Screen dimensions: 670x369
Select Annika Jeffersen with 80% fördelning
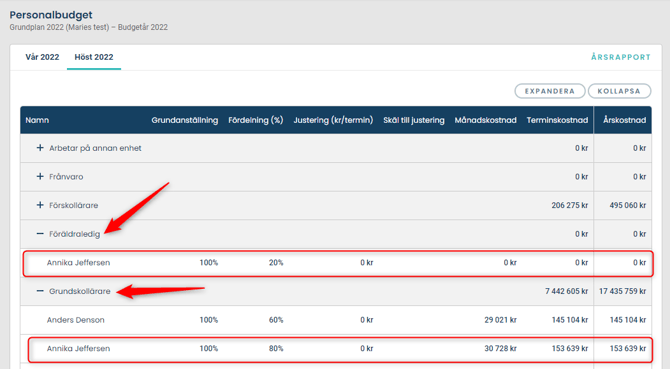tap(79, 348)
